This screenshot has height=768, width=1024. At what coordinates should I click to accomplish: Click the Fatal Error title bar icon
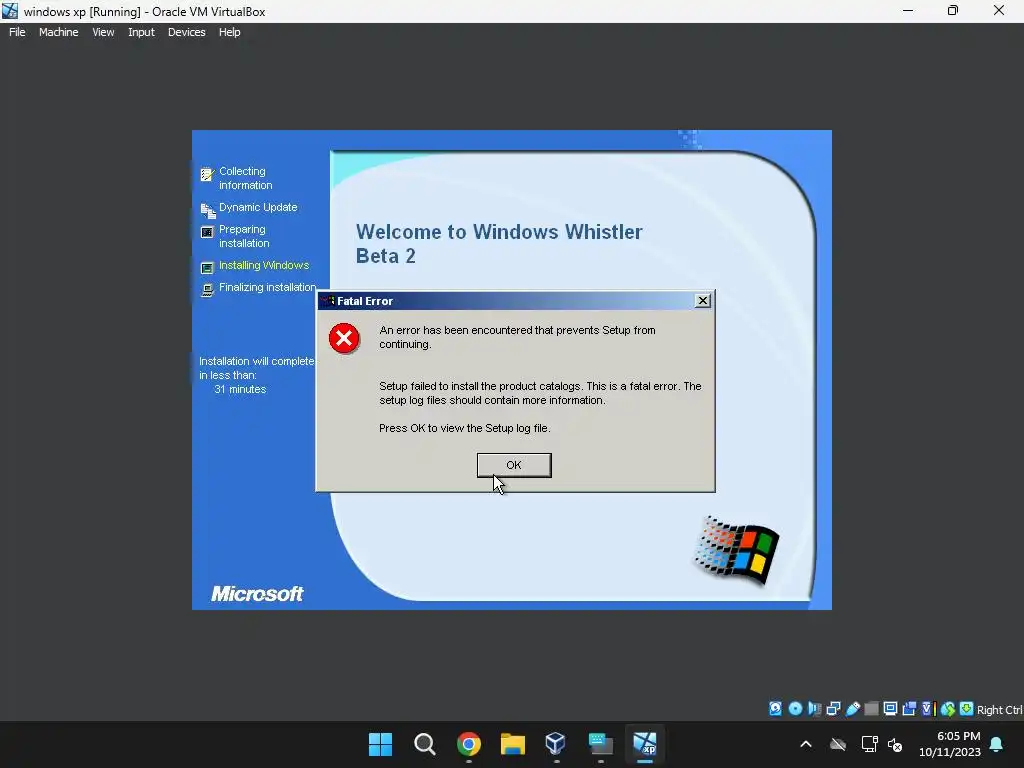(328, 301)
